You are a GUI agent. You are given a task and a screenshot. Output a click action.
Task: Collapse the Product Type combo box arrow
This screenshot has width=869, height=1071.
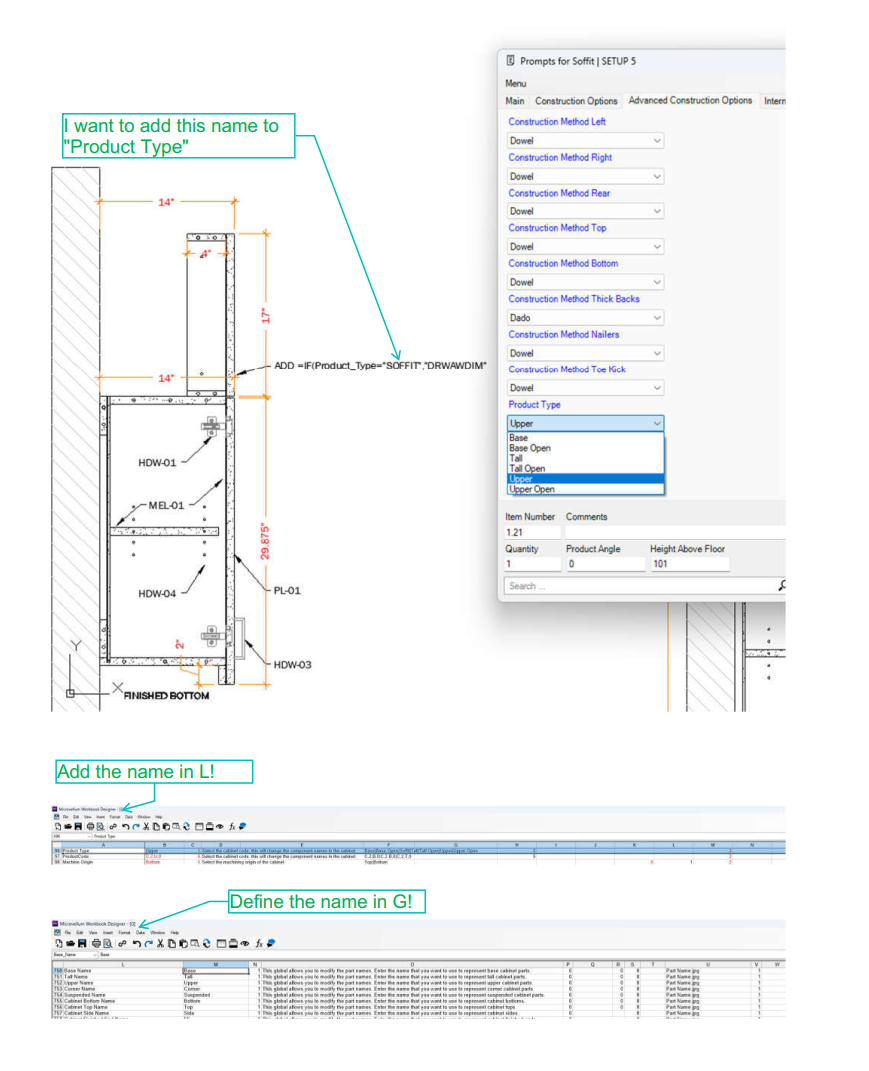[x=657, y=423]
